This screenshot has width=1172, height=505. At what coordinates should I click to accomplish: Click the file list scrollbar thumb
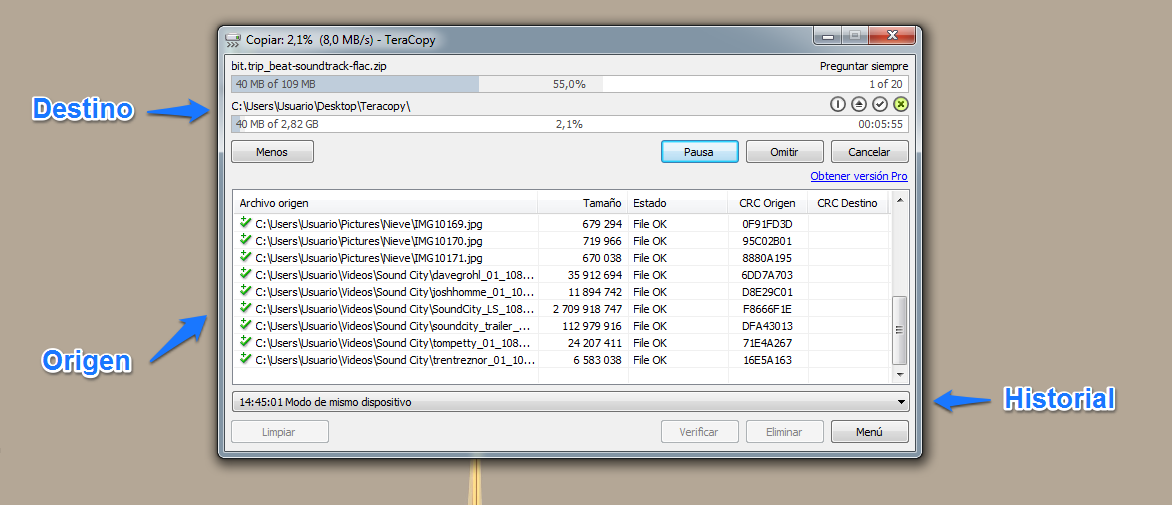(900, 329)
